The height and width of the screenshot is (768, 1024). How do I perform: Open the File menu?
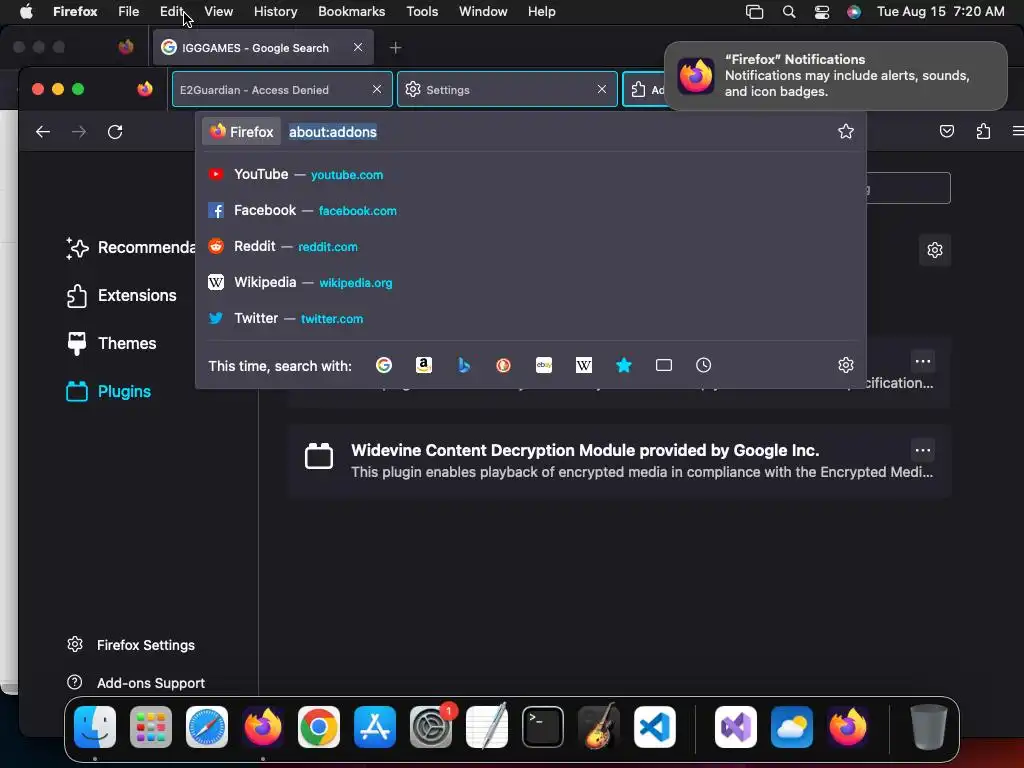coord(129,11)
